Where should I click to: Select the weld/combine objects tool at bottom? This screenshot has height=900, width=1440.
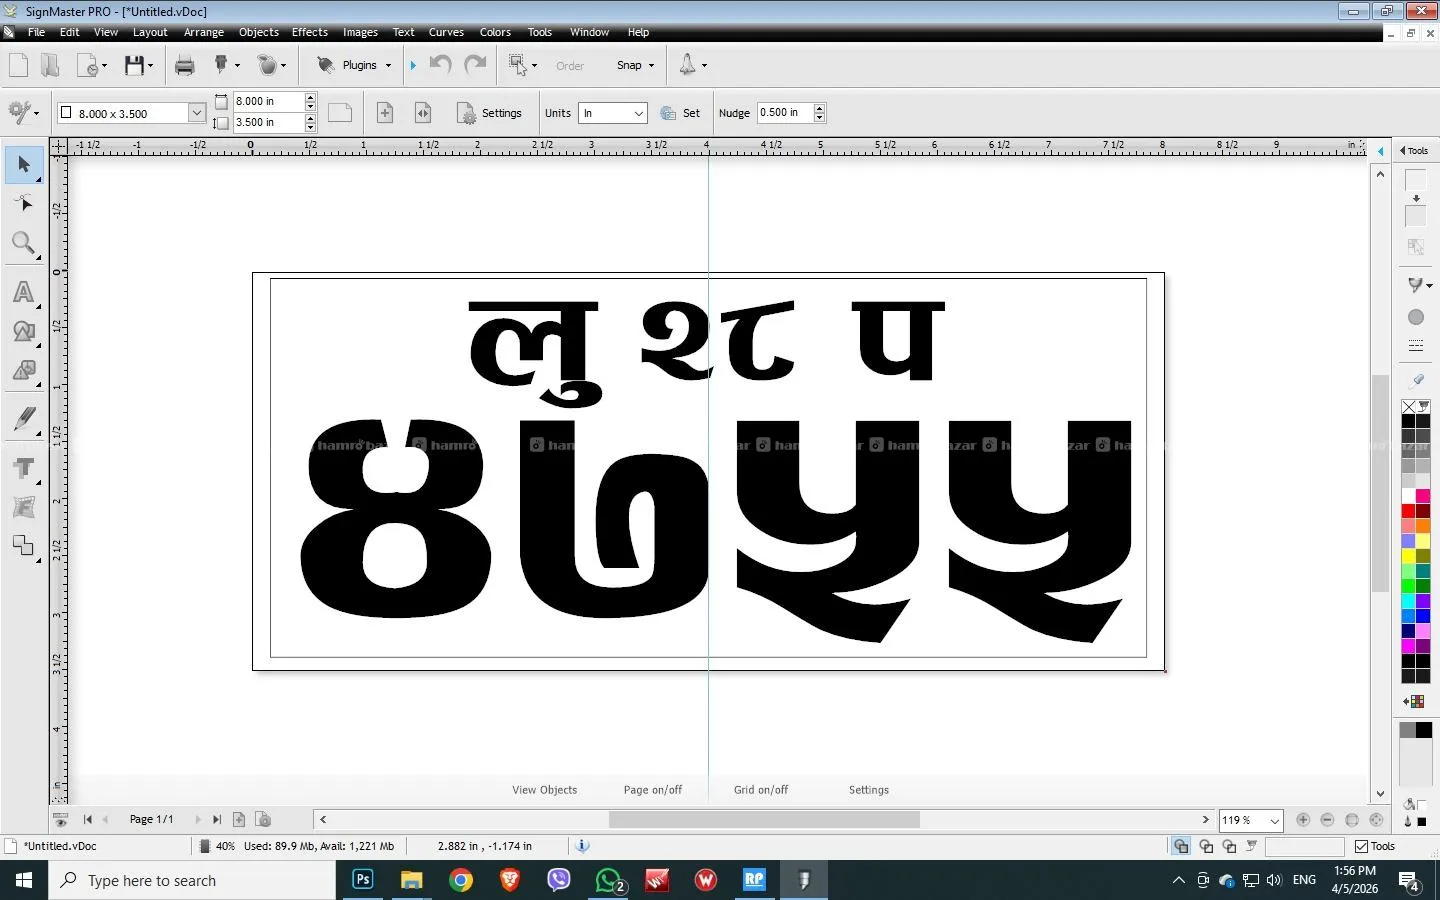pos(24,546)
